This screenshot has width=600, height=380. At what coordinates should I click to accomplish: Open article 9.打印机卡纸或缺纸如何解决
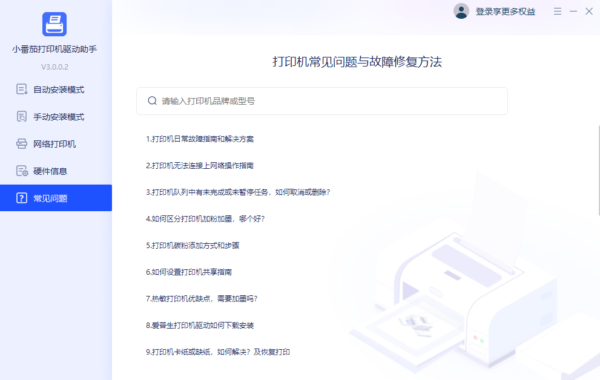pos(218,352)
